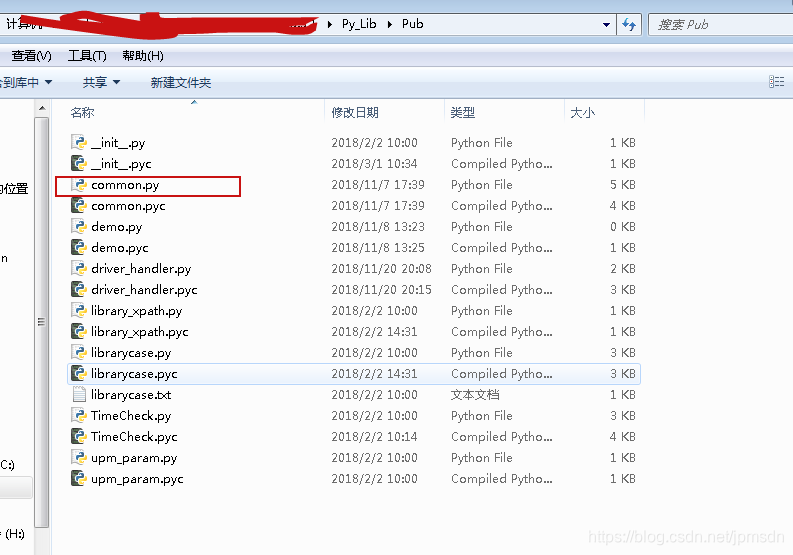Click the 新建文件夹 button
The width and height of the screenshot is (793, 555).
(181, 82)
